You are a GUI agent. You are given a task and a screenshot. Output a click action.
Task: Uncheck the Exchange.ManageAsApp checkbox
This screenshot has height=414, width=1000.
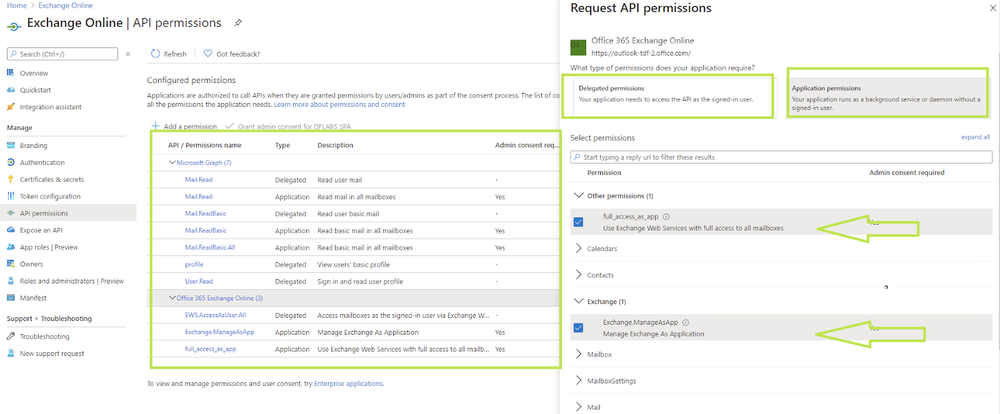(x=578, y=328)
